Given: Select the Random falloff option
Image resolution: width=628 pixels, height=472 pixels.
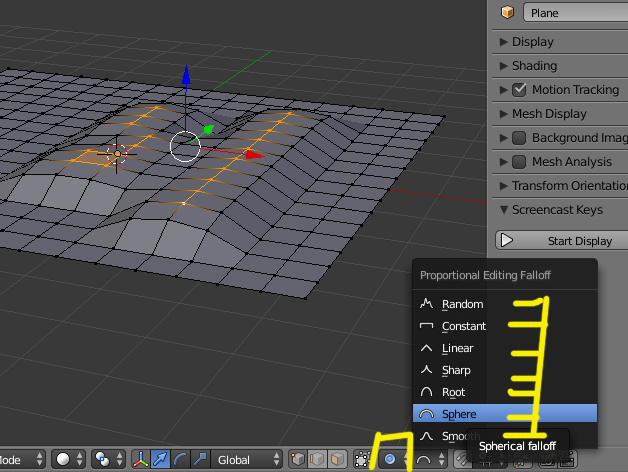Looking at the screenshot, I should 462,304.
